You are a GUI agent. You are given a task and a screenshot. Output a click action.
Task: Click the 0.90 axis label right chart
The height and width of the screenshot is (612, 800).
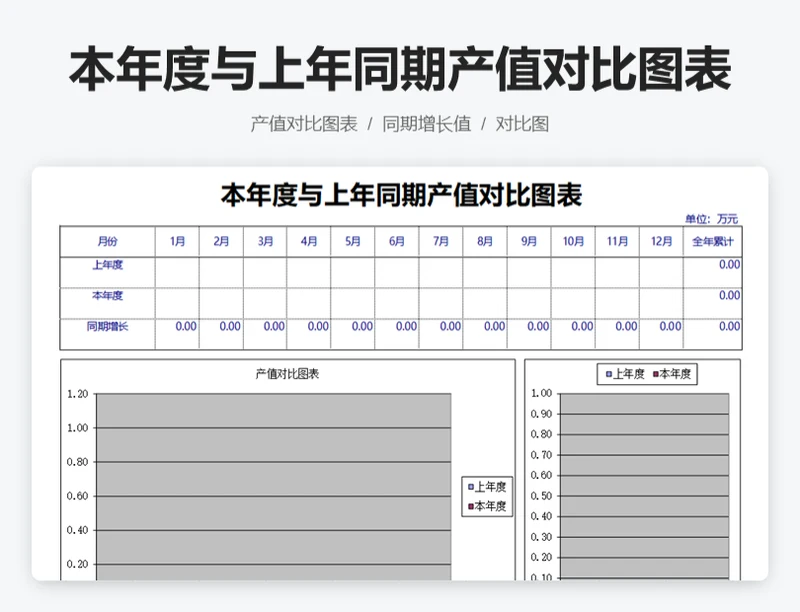541,414
